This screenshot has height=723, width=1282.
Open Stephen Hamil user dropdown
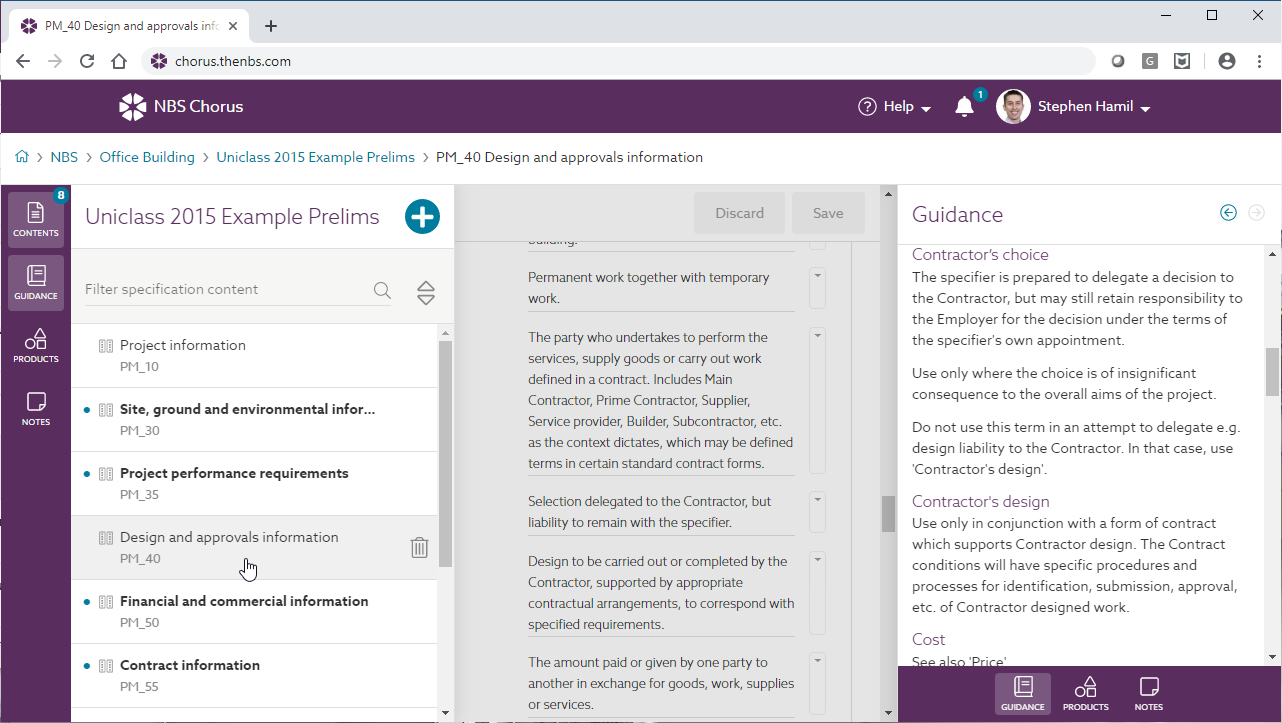pos(1094,107)
